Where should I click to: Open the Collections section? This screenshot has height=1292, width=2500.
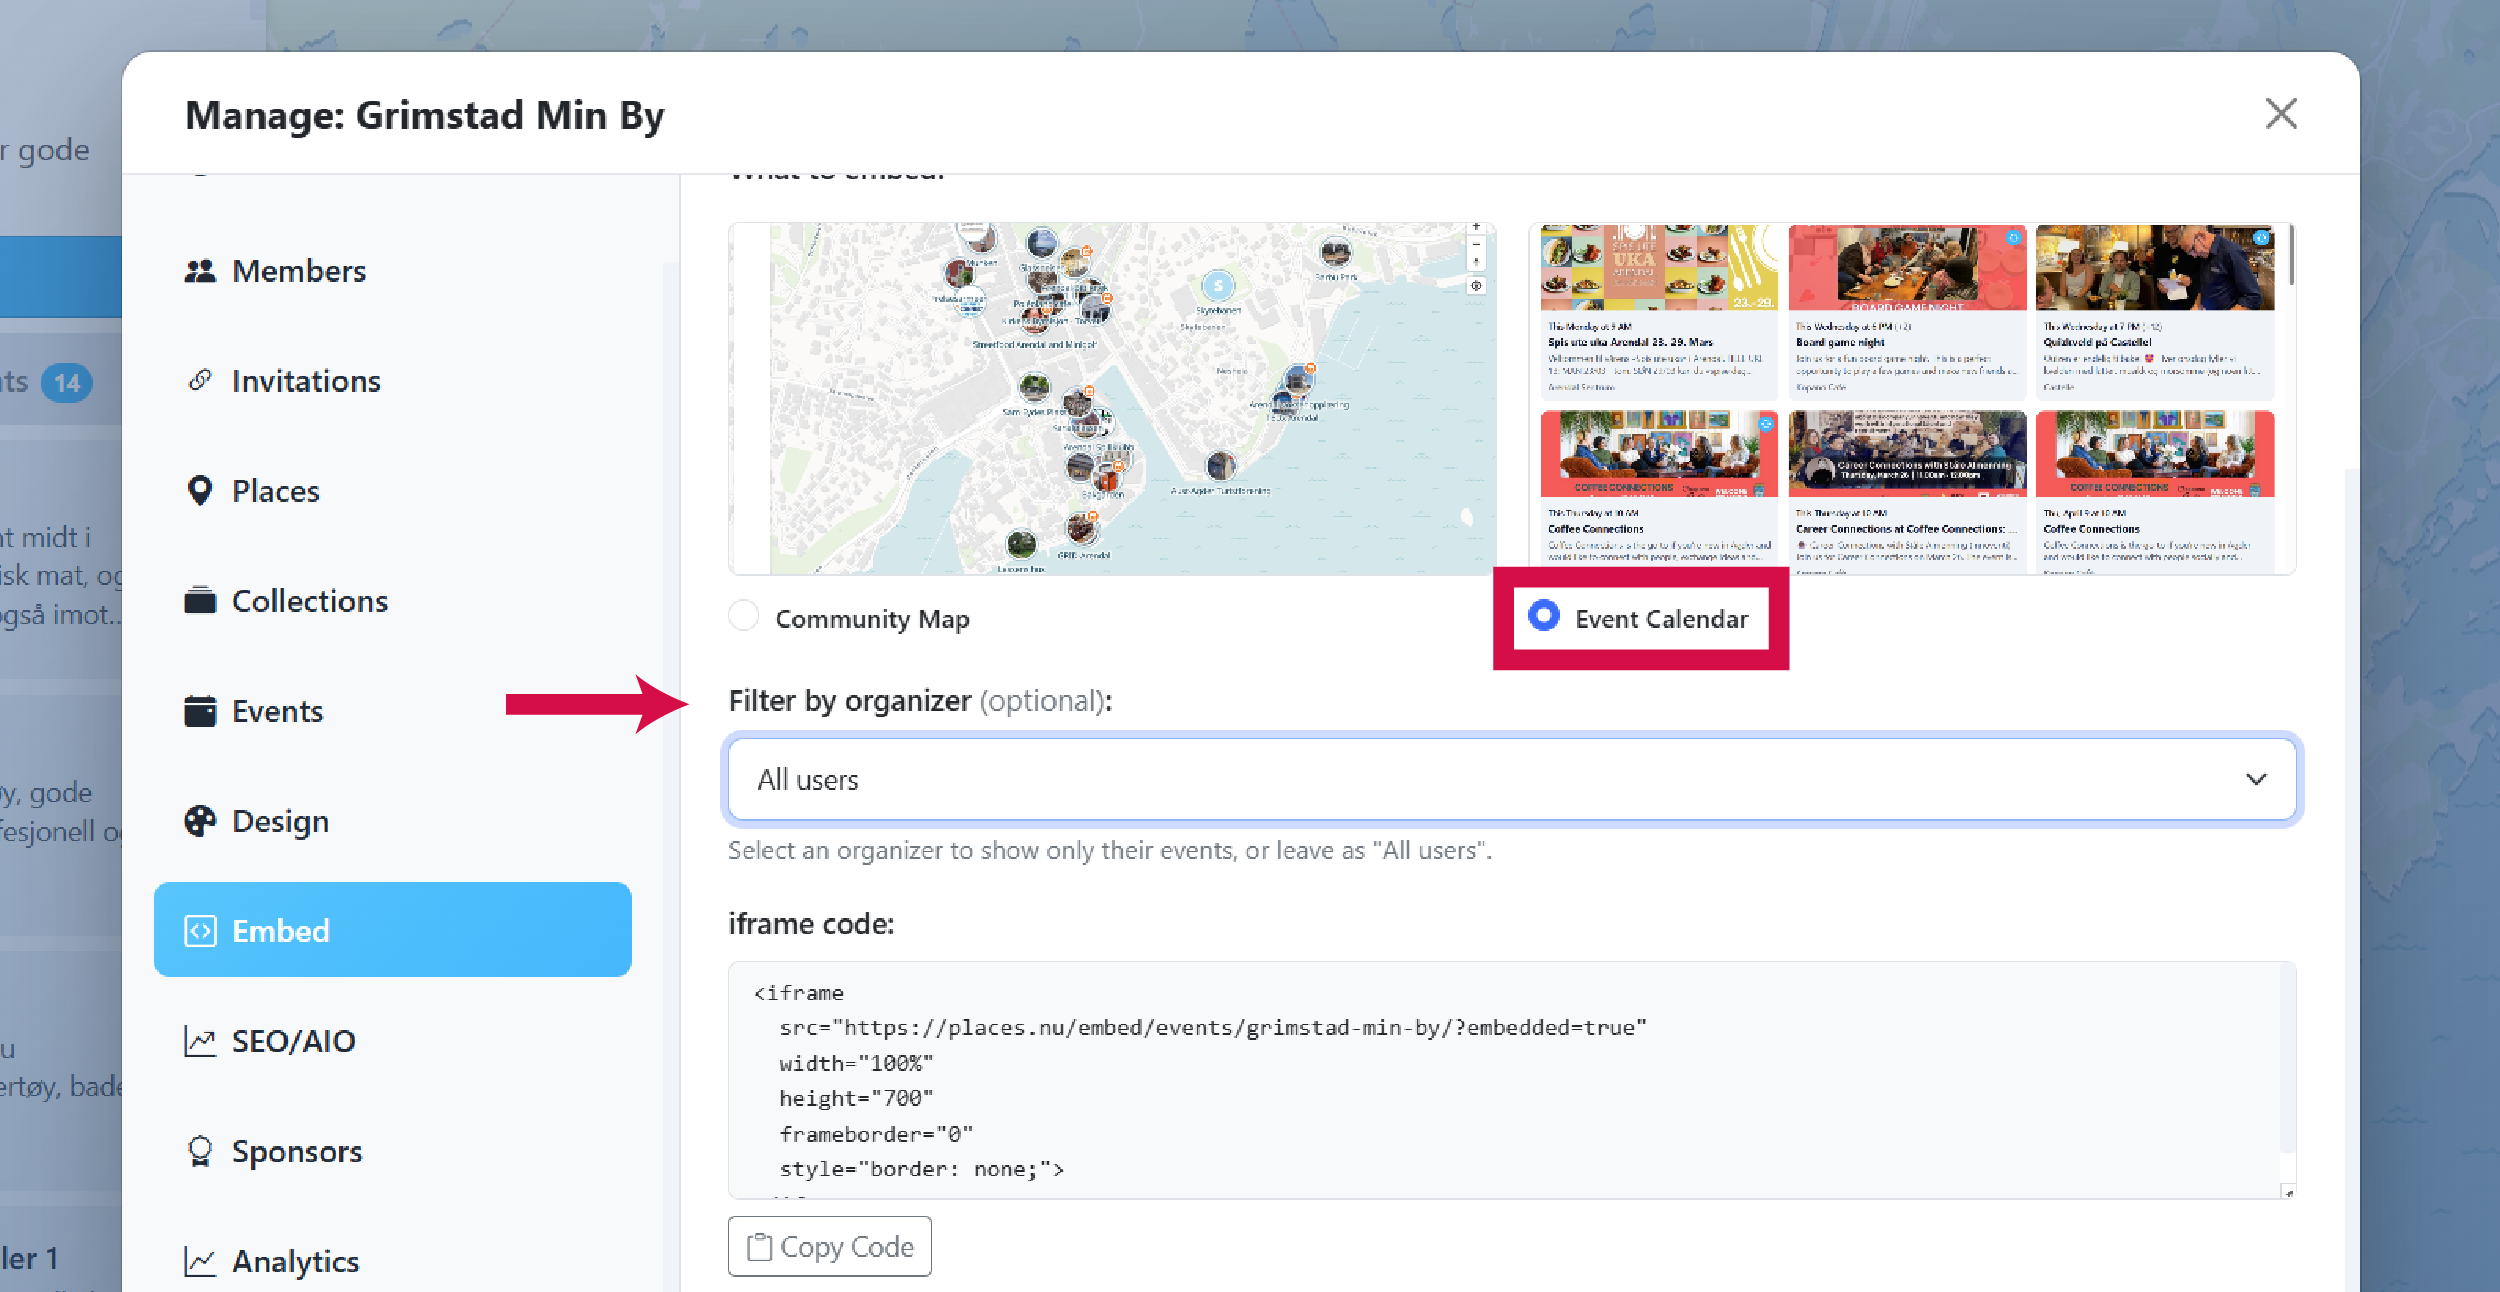393,601
